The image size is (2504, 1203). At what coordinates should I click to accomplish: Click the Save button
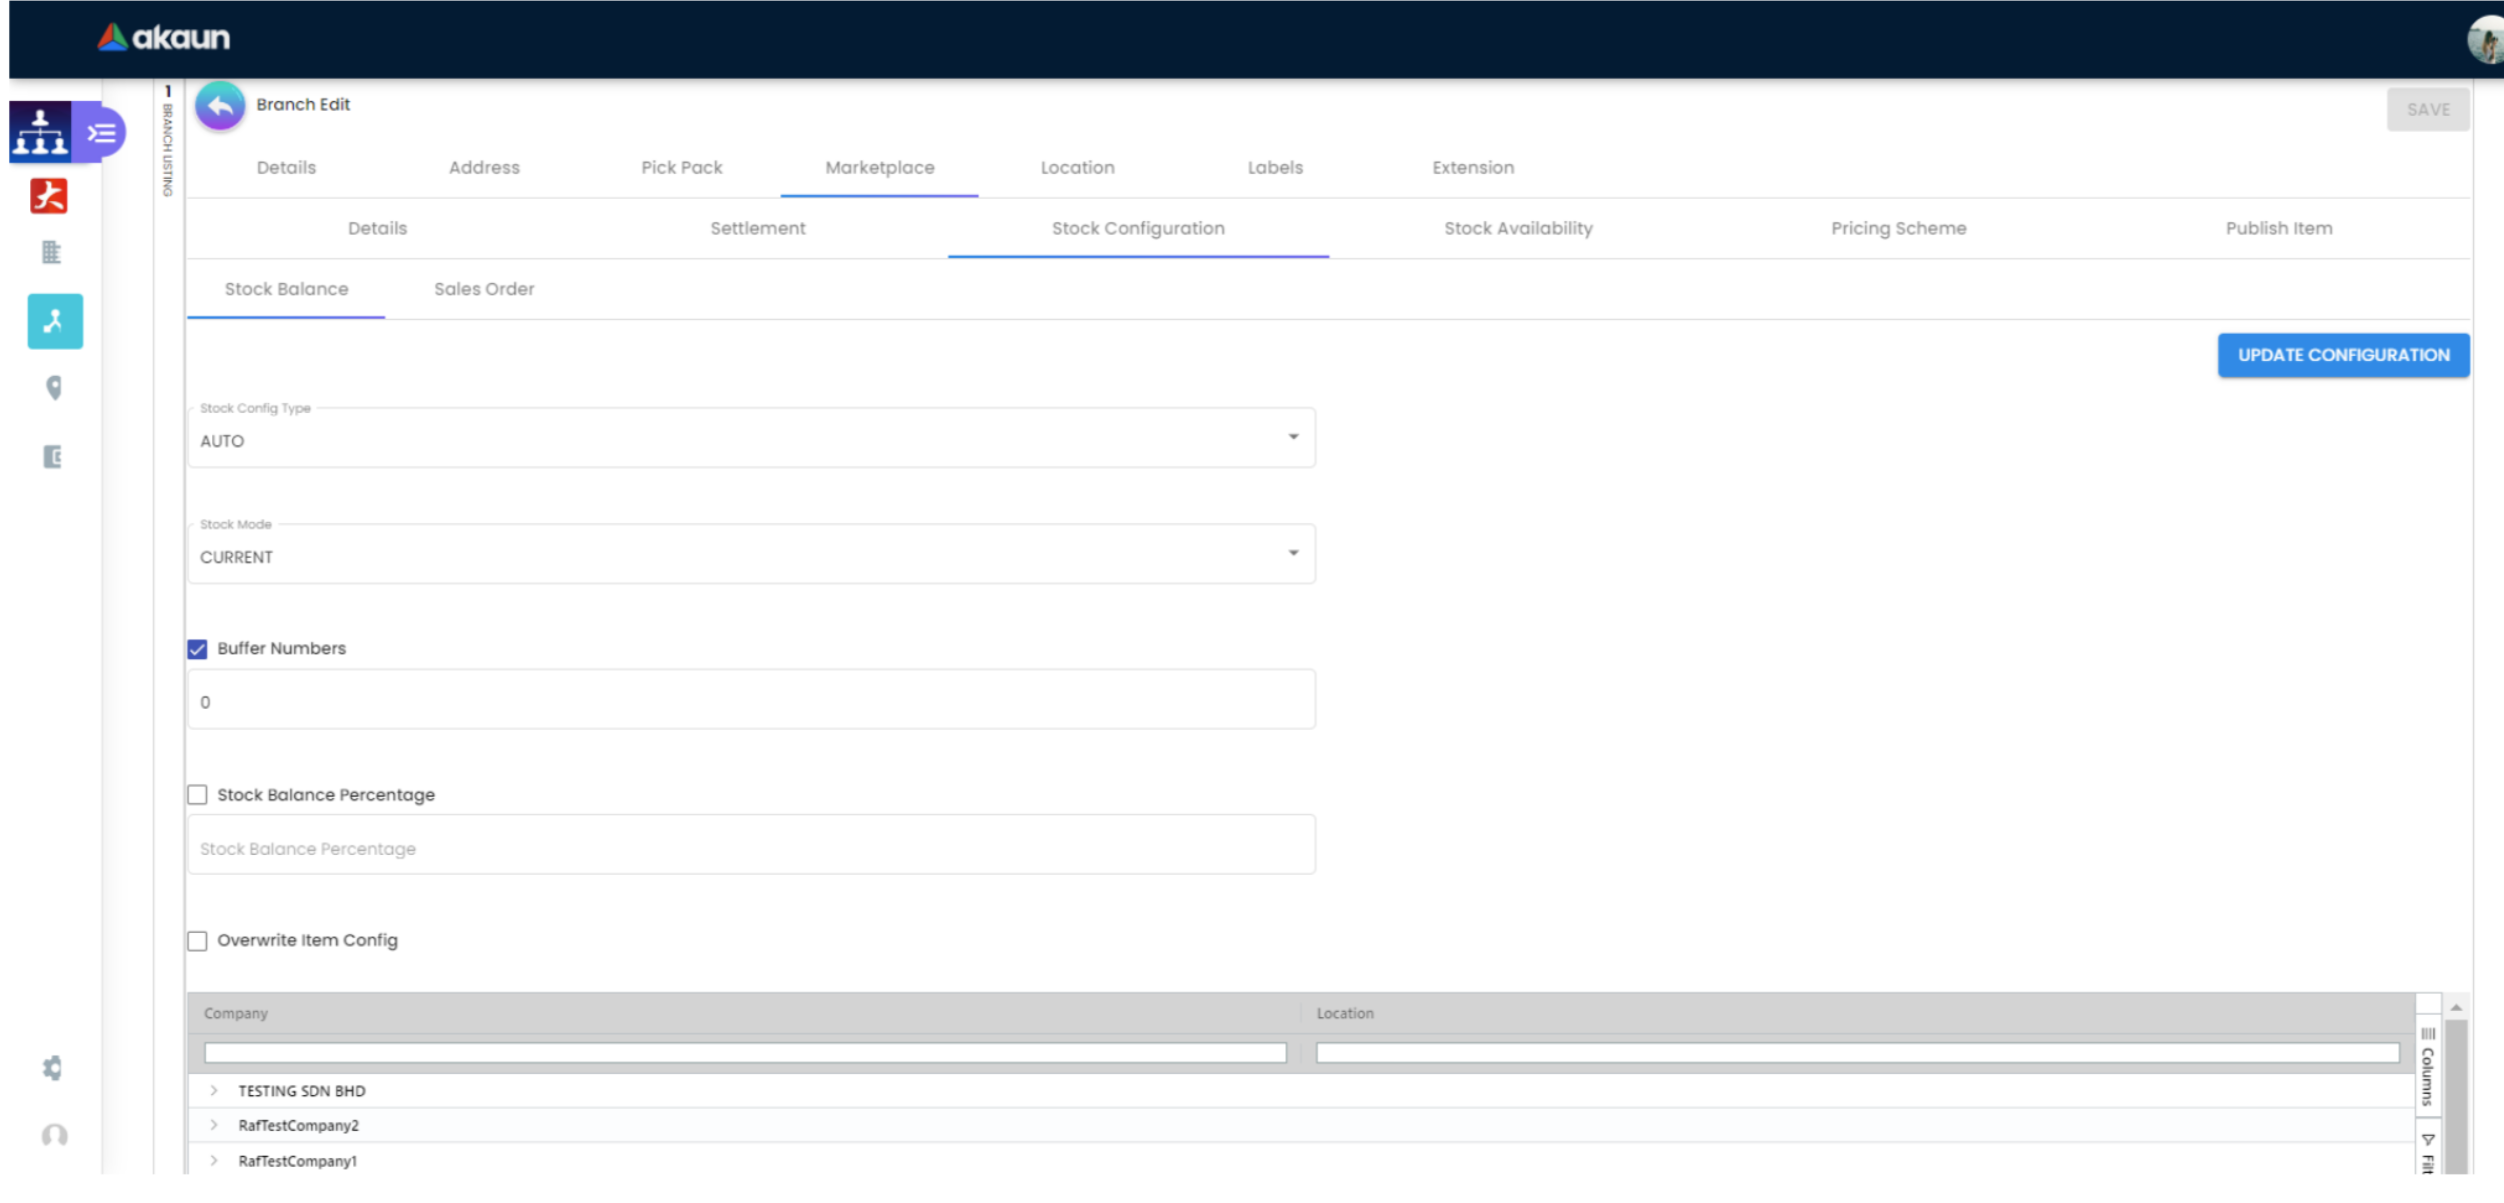(x=2427, y=110)
